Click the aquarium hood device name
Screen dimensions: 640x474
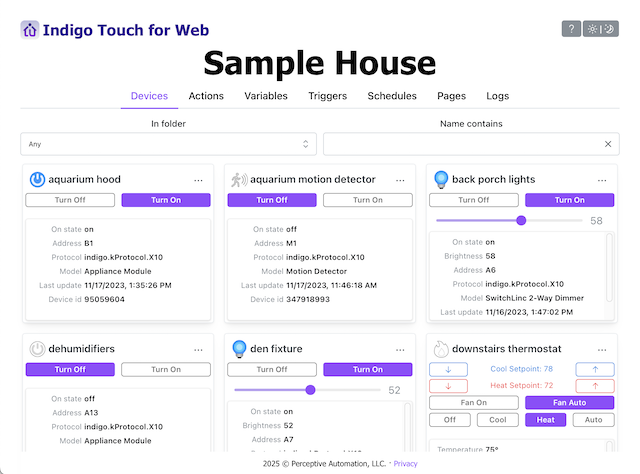(84, 179)
